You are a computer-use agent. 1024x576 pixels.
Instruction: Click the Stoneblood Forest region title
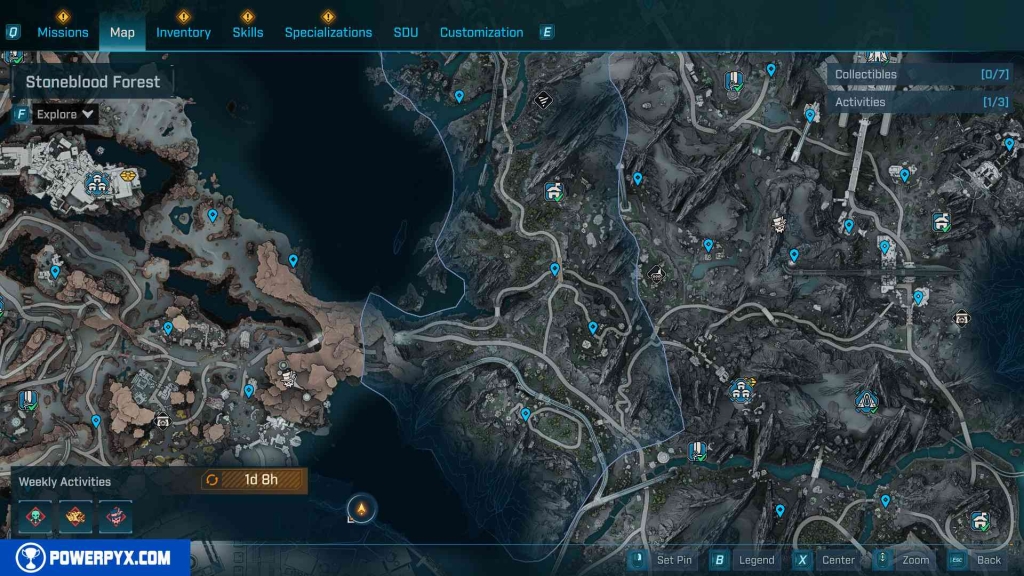point(93,82)
